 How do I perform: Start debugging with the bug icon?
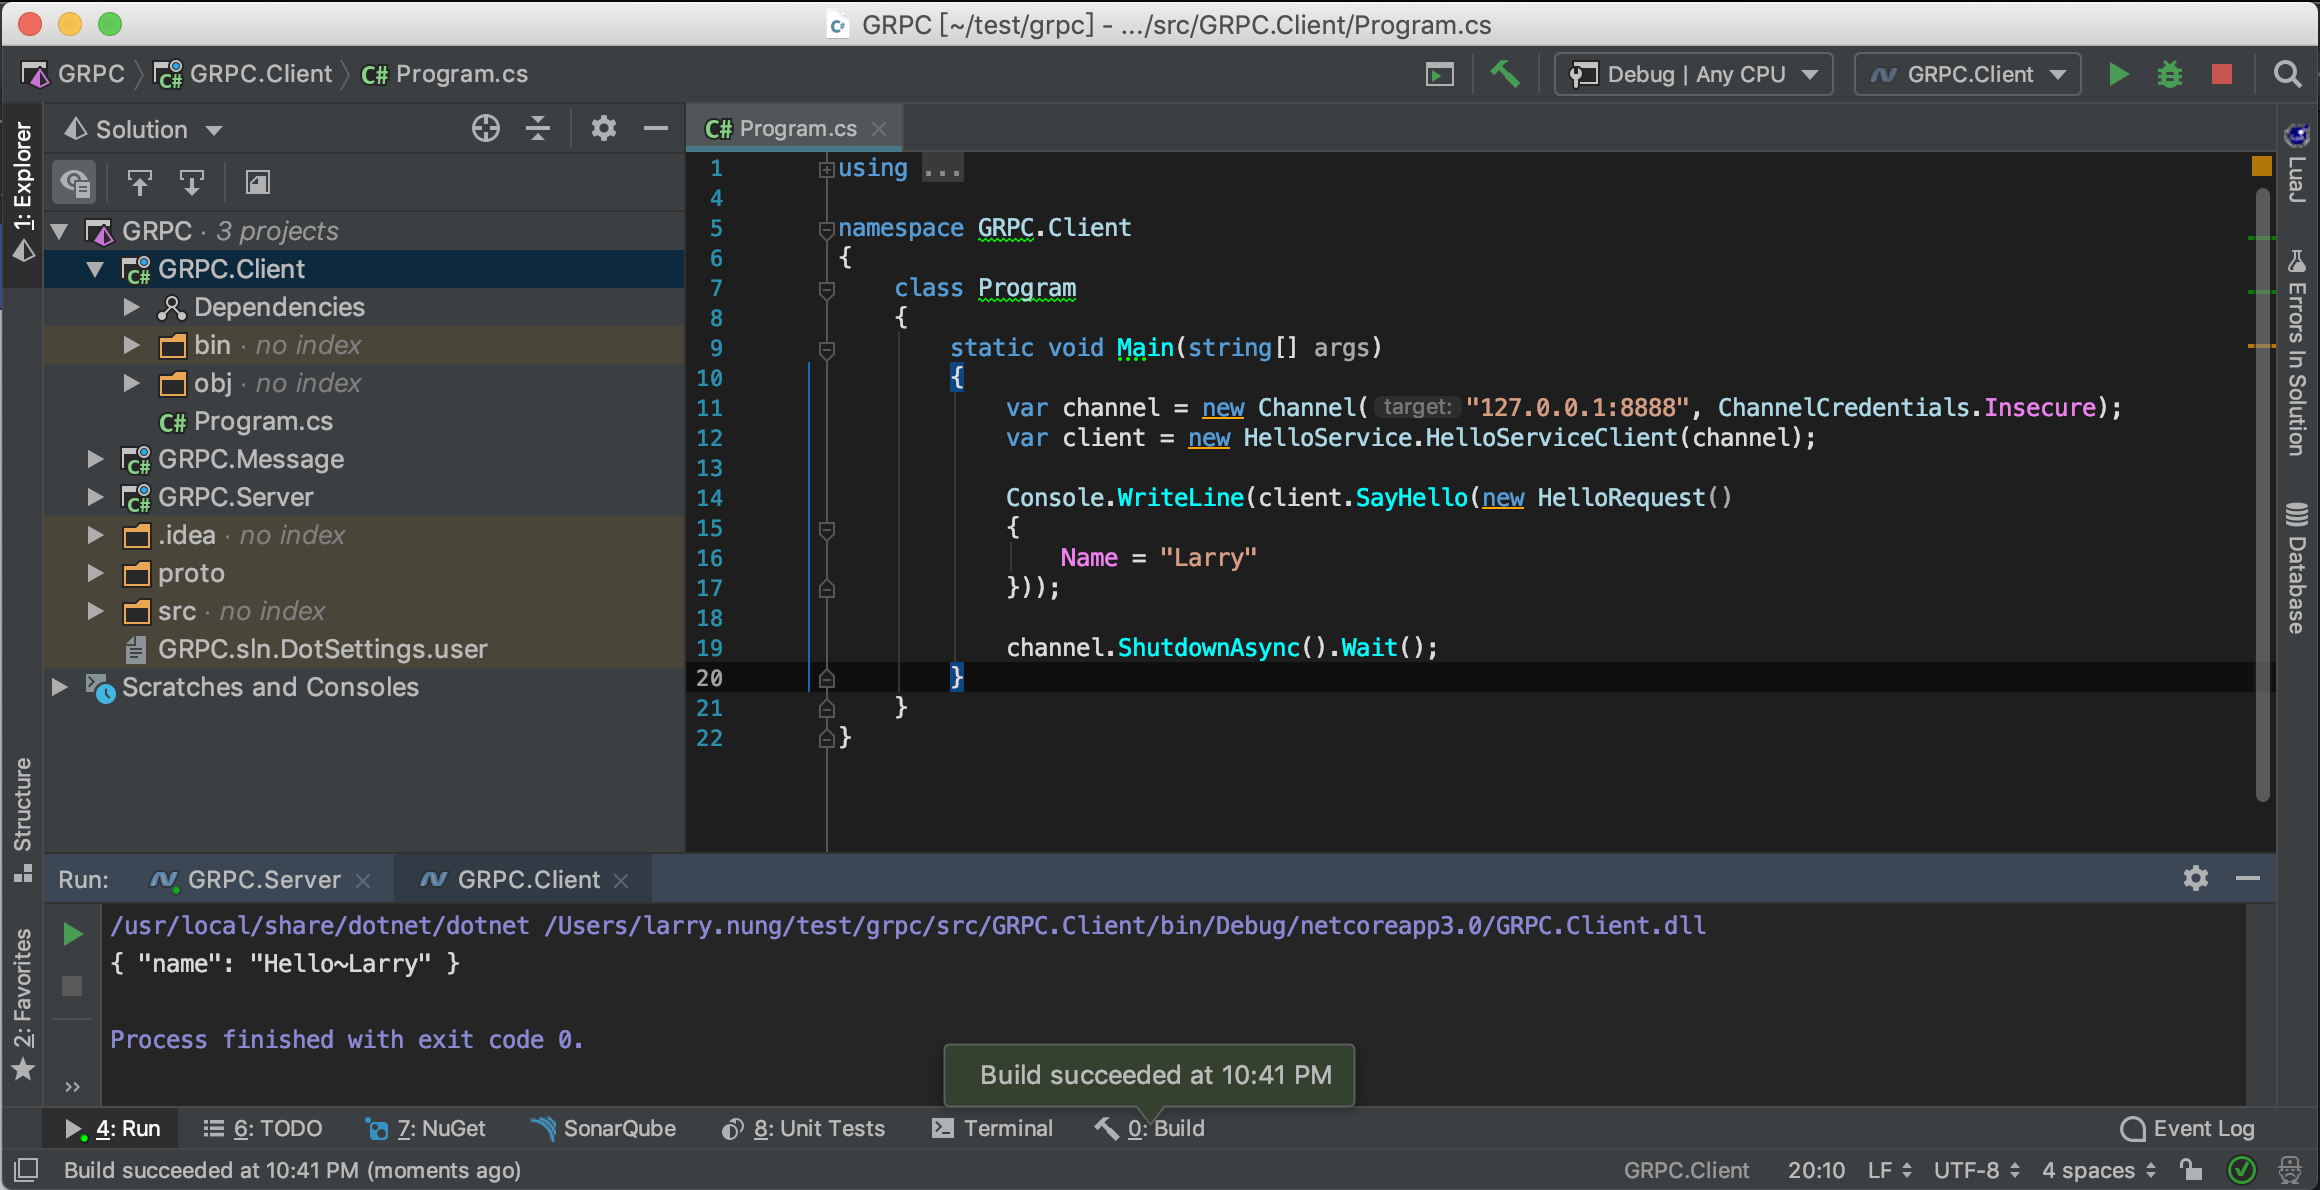point(2170,75)
